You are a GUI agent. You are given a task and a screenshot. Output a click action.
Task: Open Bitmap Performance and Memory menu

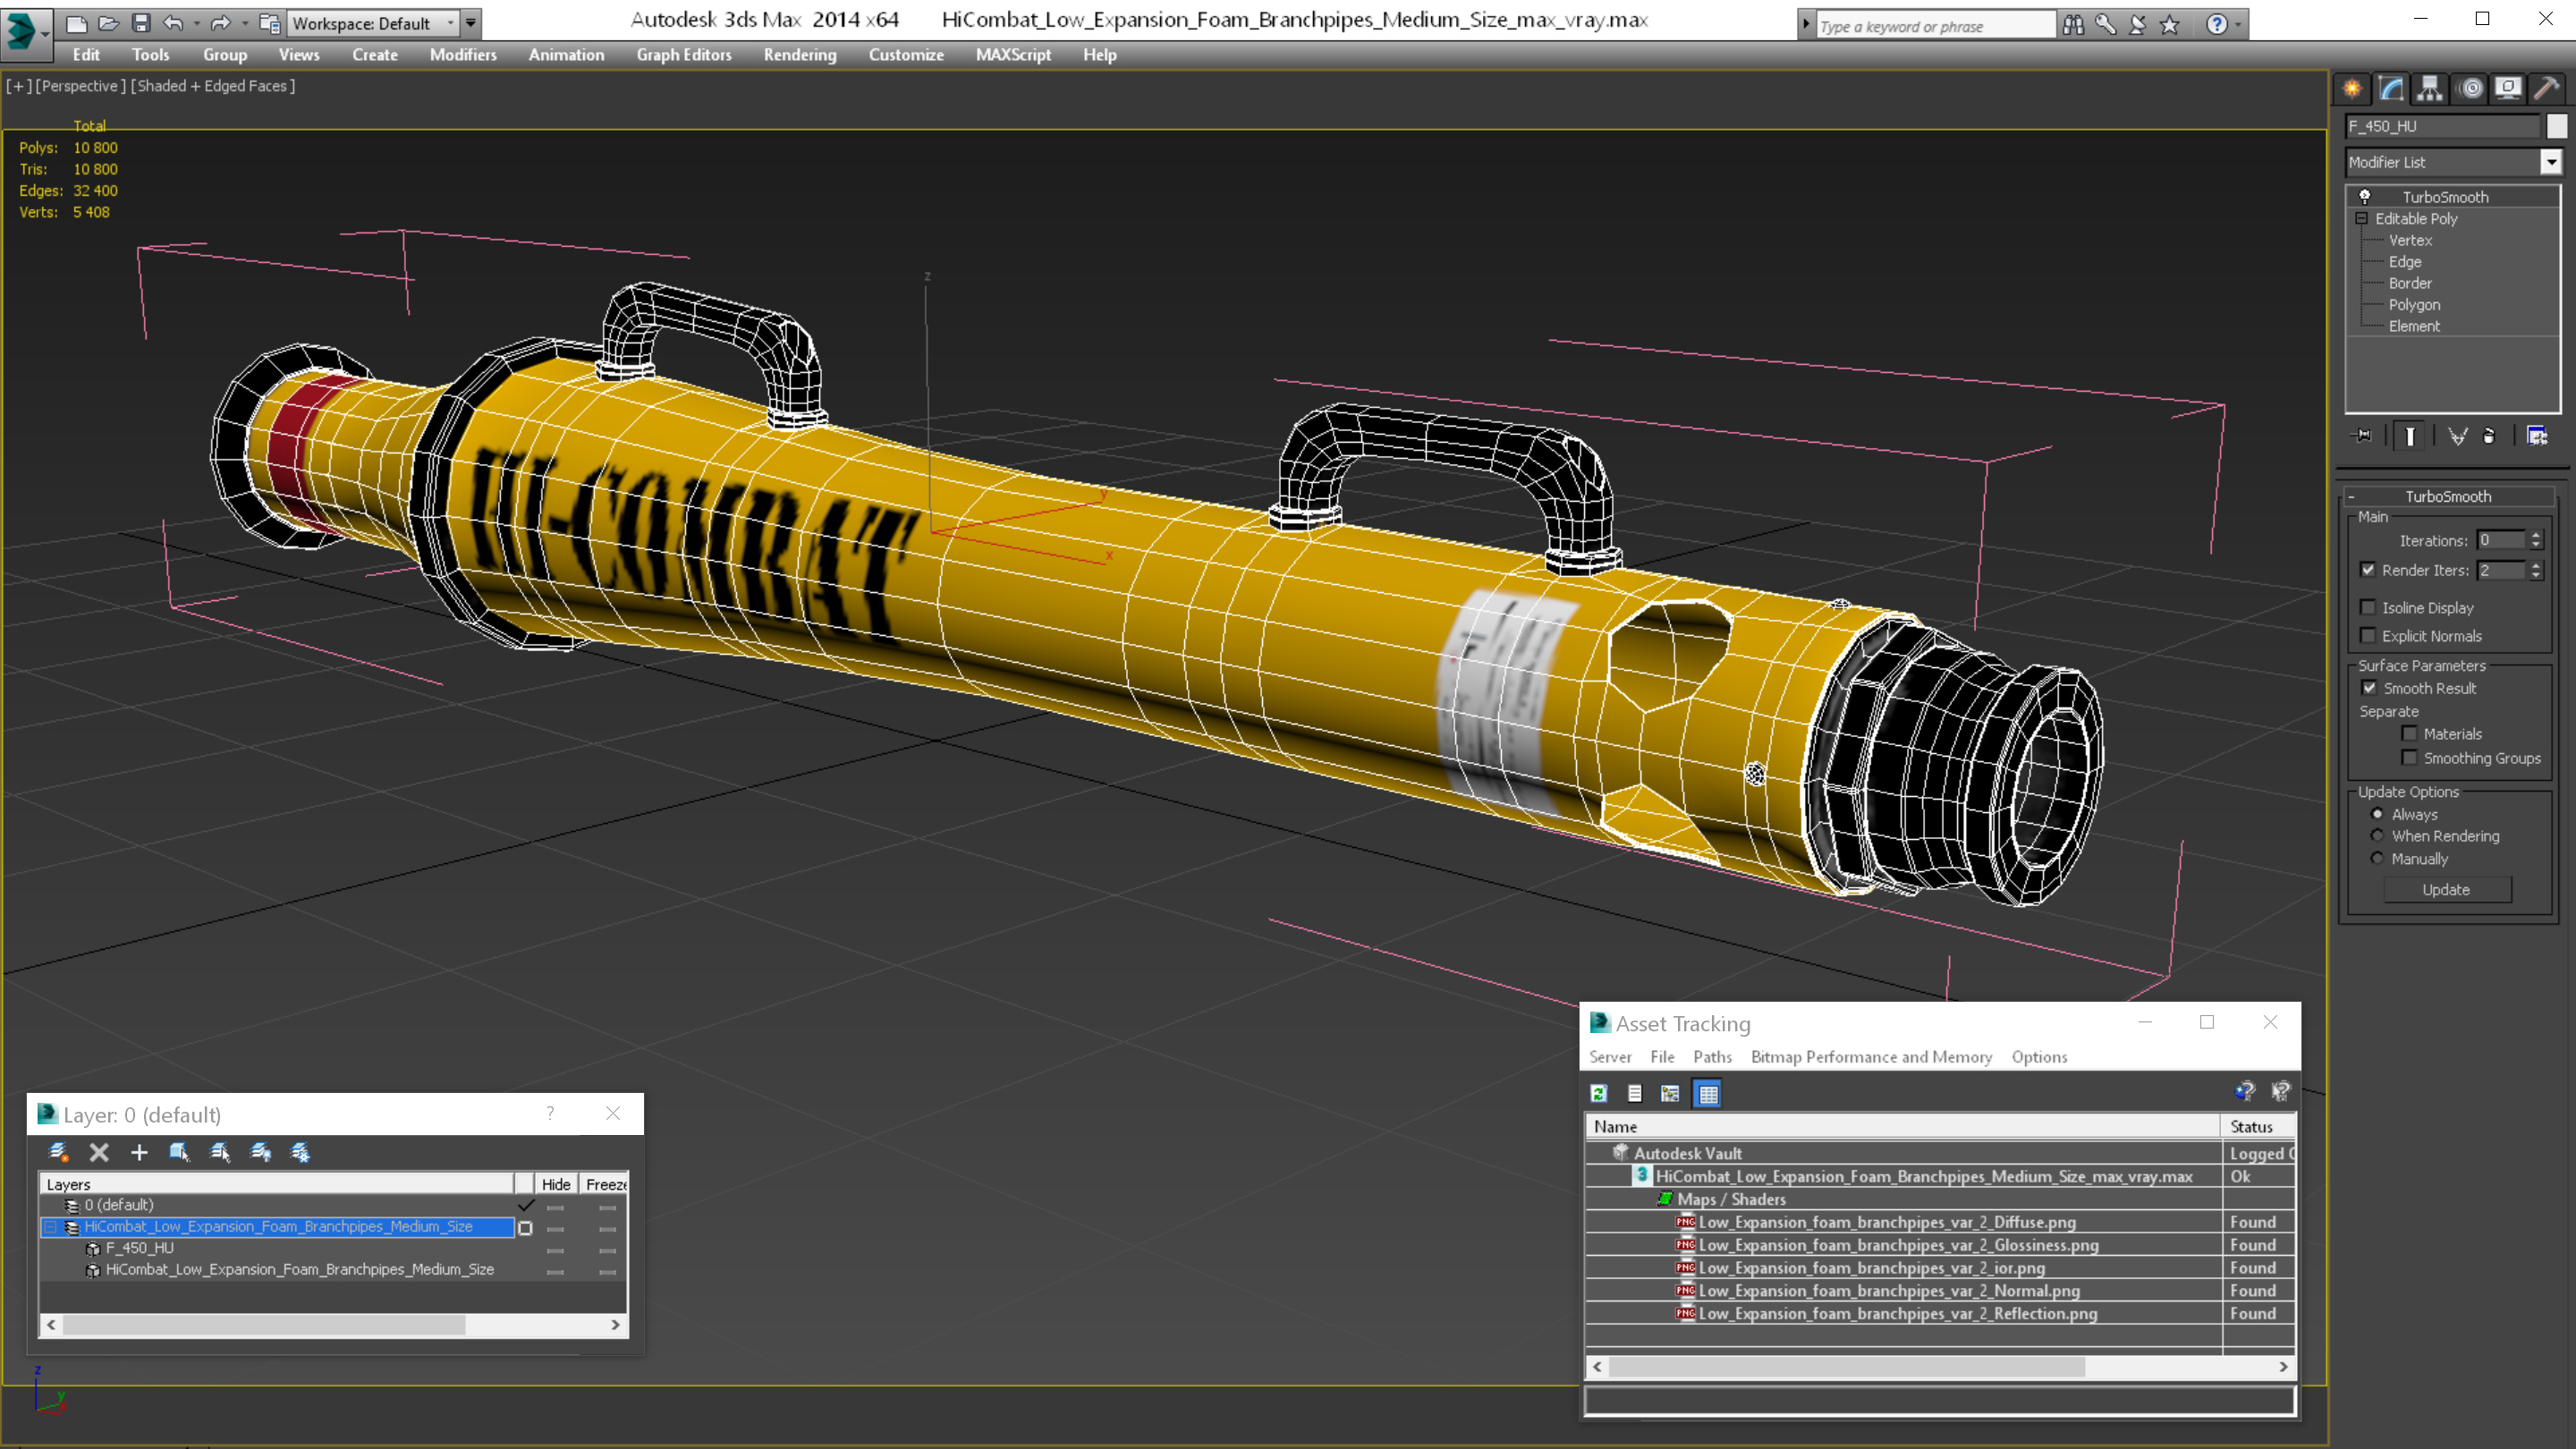pos(1871,1057)
